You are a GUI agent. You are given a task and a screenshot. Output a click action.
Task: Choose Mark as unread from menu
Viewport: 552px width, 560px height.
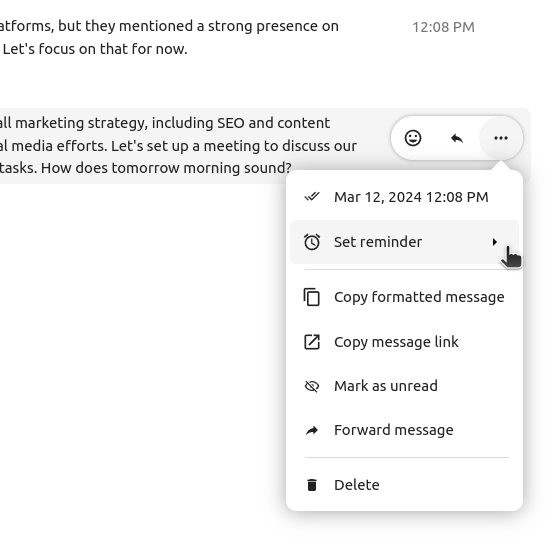(x=404, y=386)
